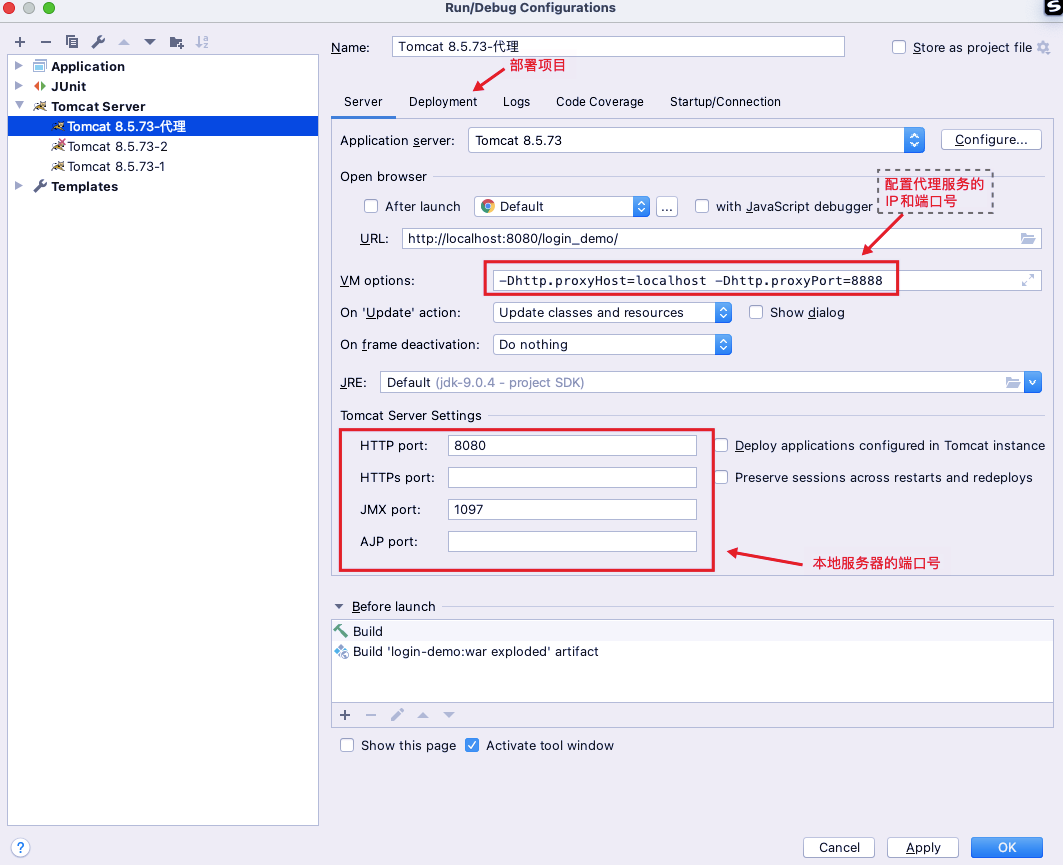This screenshot has height=865, width=1063.
Task: Toggle the After launch checkbox
Action: click(371, 206)
